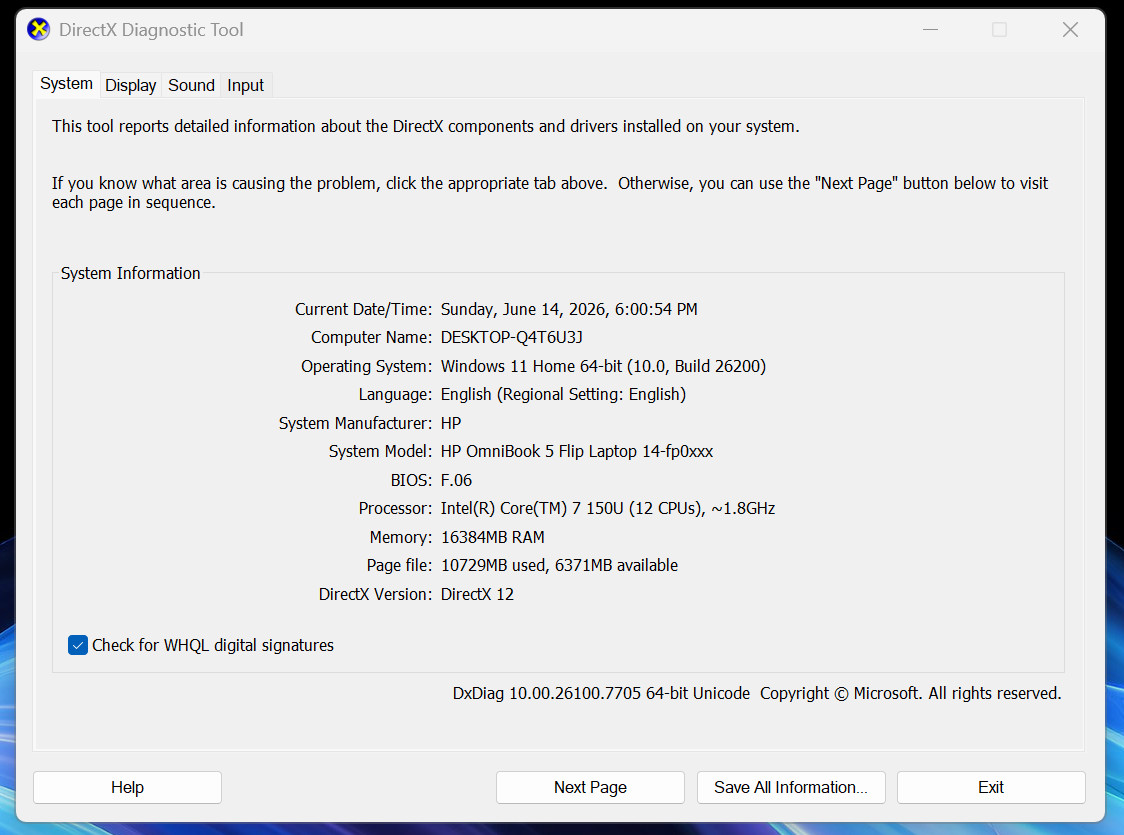Viewport: 1124px width, 835px height.
Task: Click the 'If you know what area' paragraph
Action: tap(550, 193)
